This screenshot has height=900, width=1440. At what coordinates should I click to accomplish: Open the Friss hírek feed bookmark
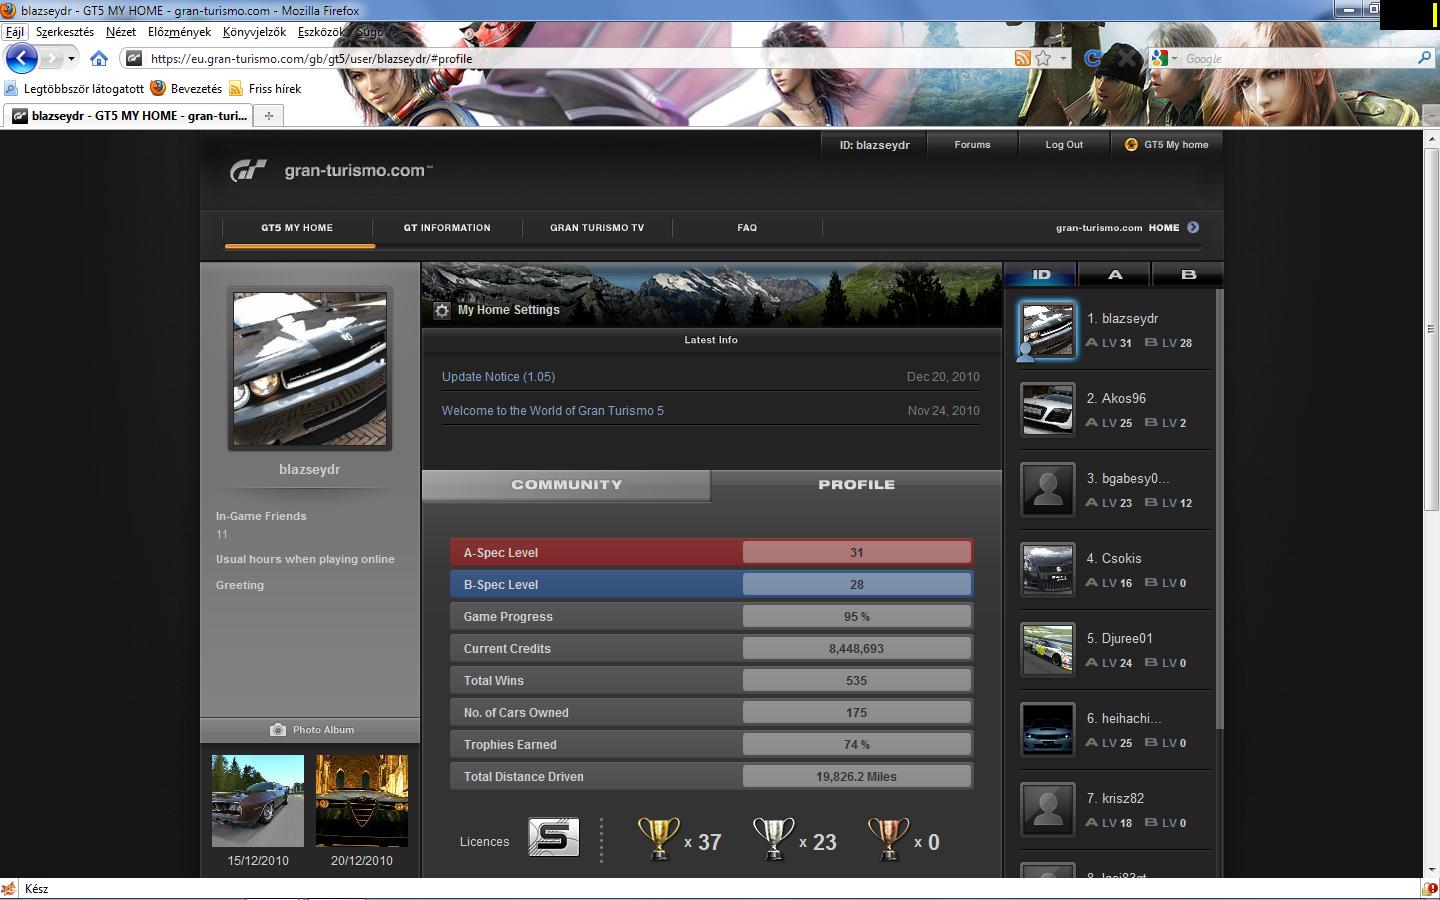(265, 89)
